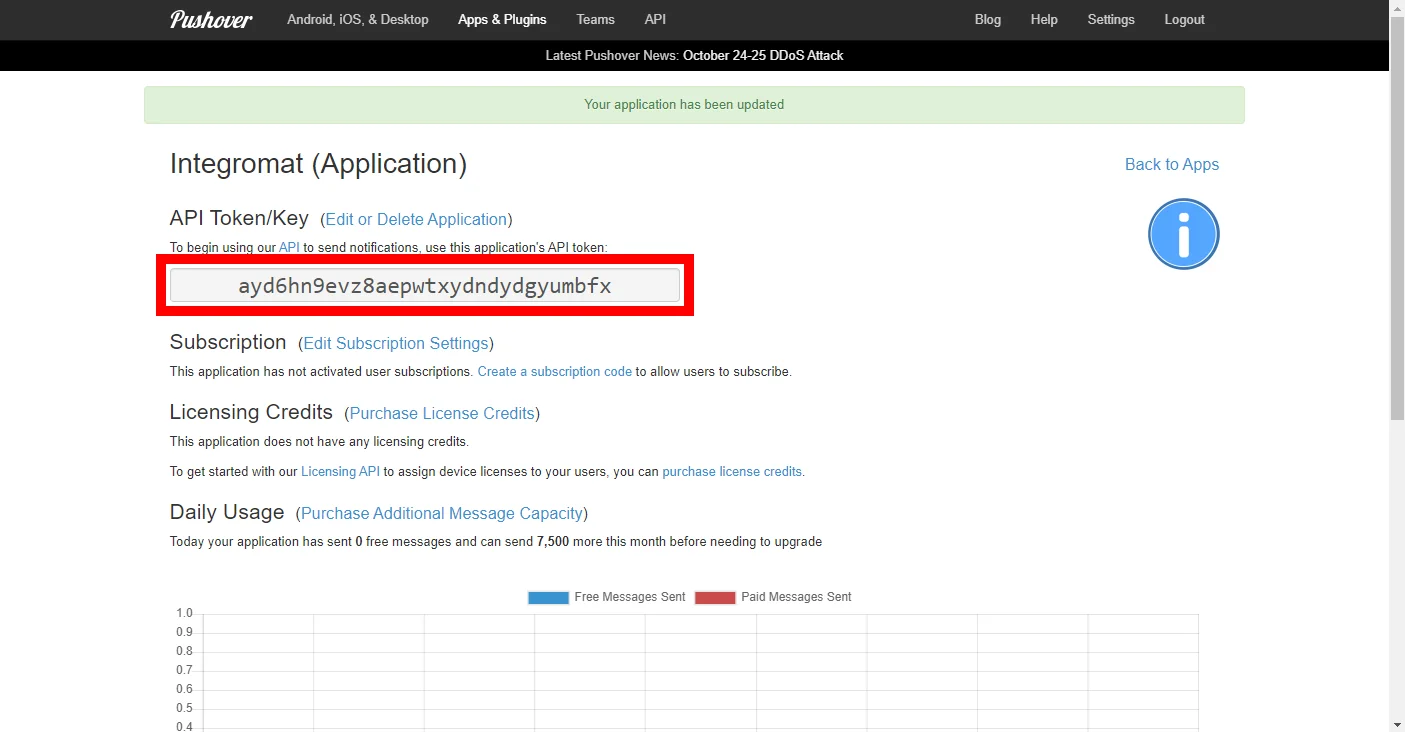This screenshot has width=1405, height=732.
Task: Open the Help page
Action: point(1044,19)
